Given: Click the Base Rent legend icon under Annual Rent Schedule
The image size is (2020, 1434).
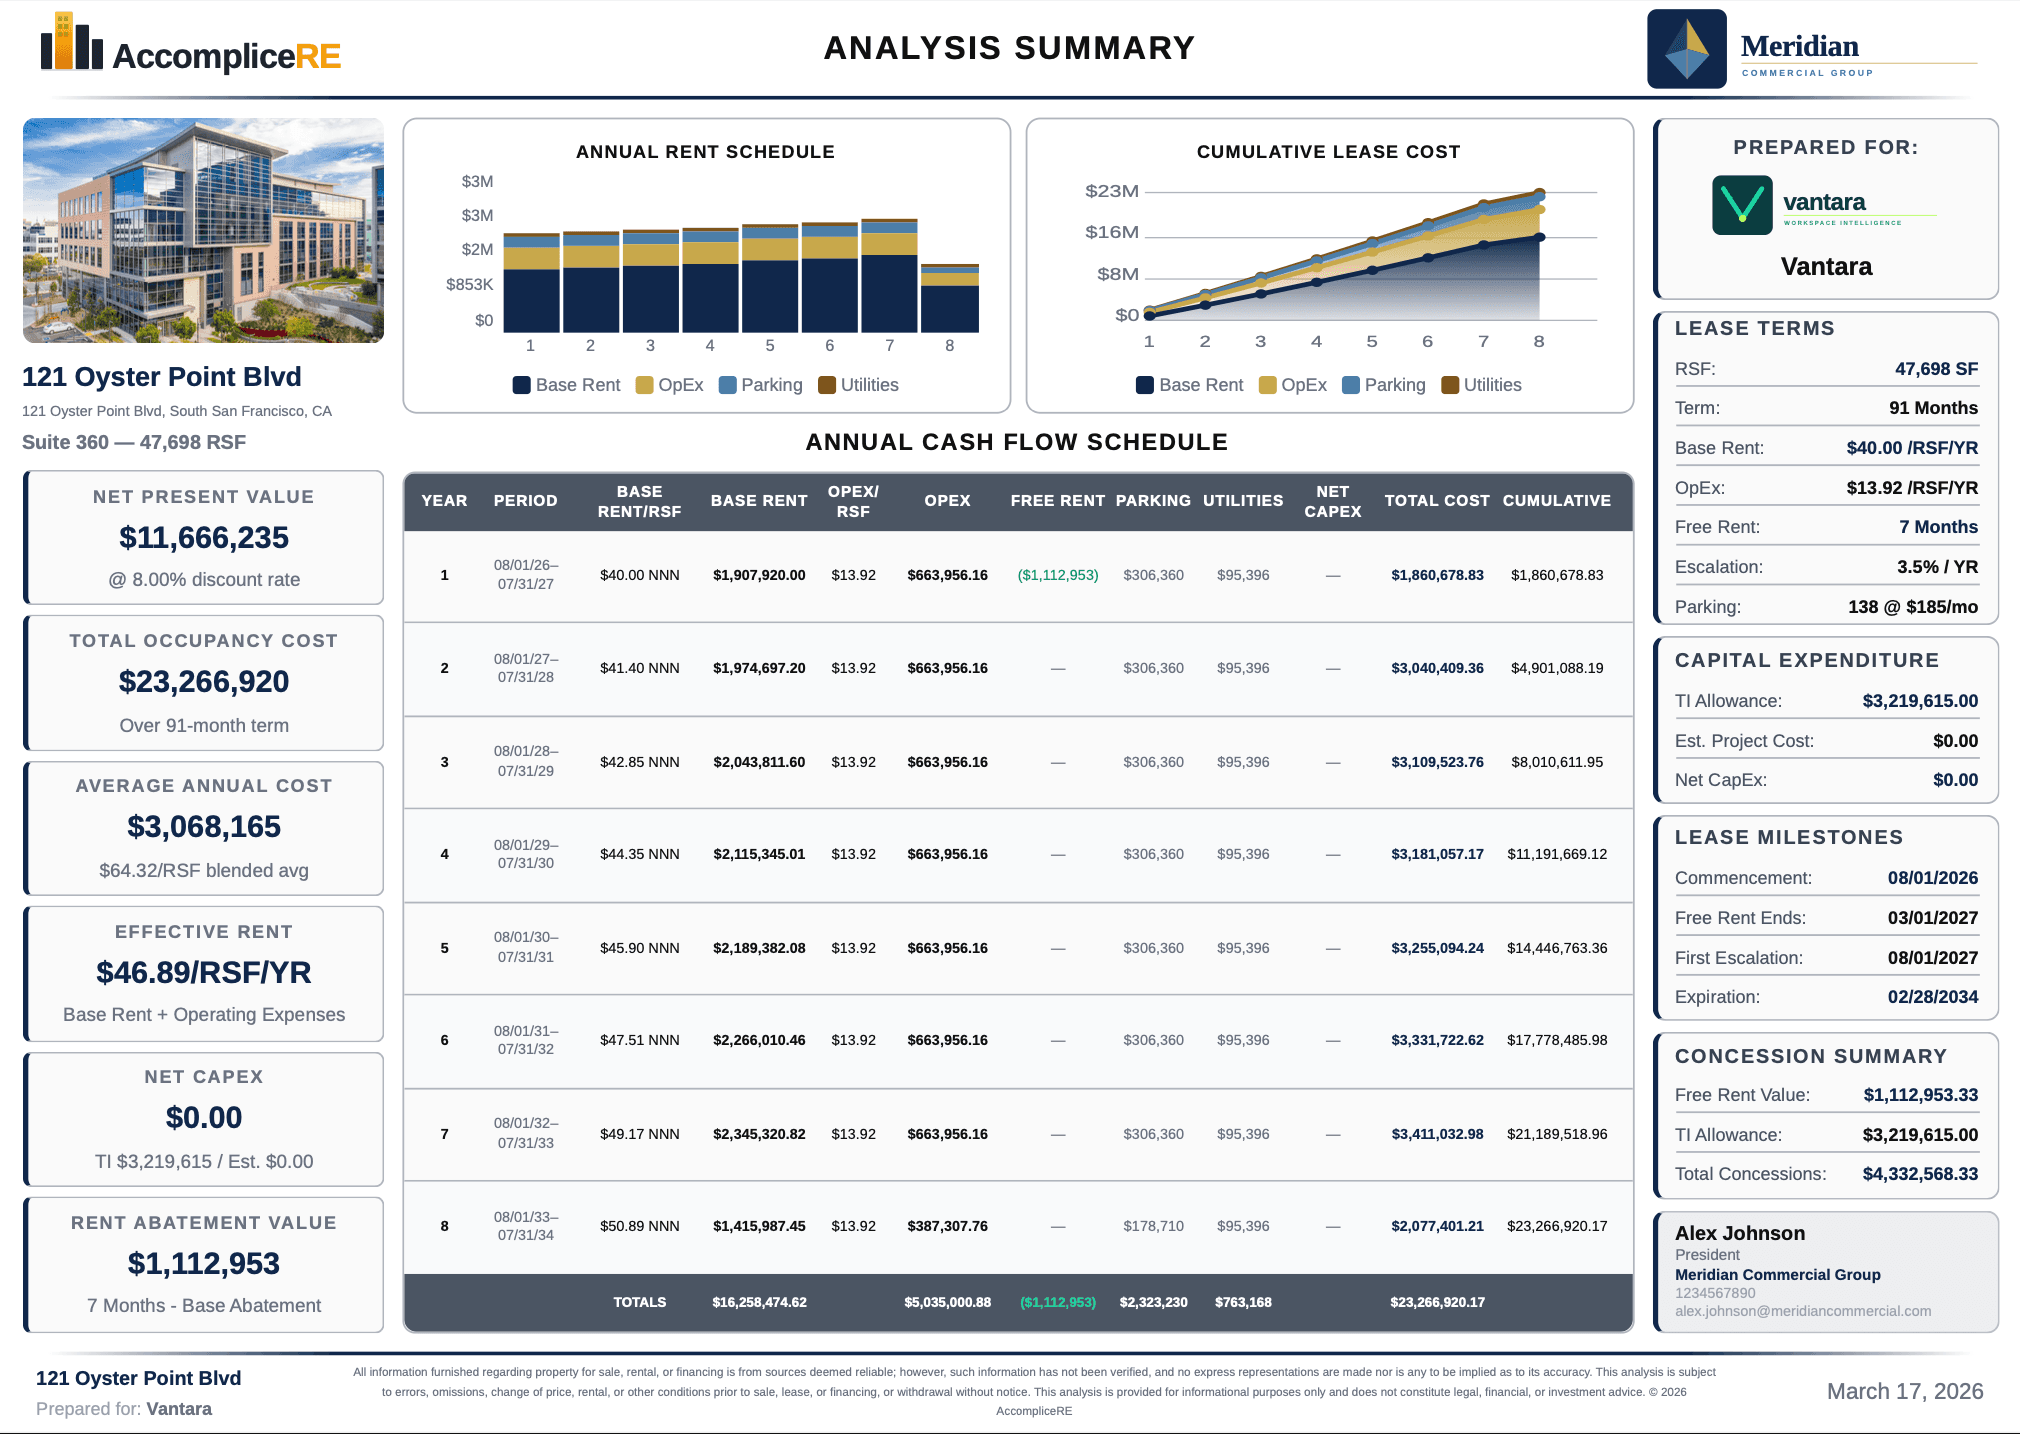Looking at the screenshot, I should [x=522, y=385].
